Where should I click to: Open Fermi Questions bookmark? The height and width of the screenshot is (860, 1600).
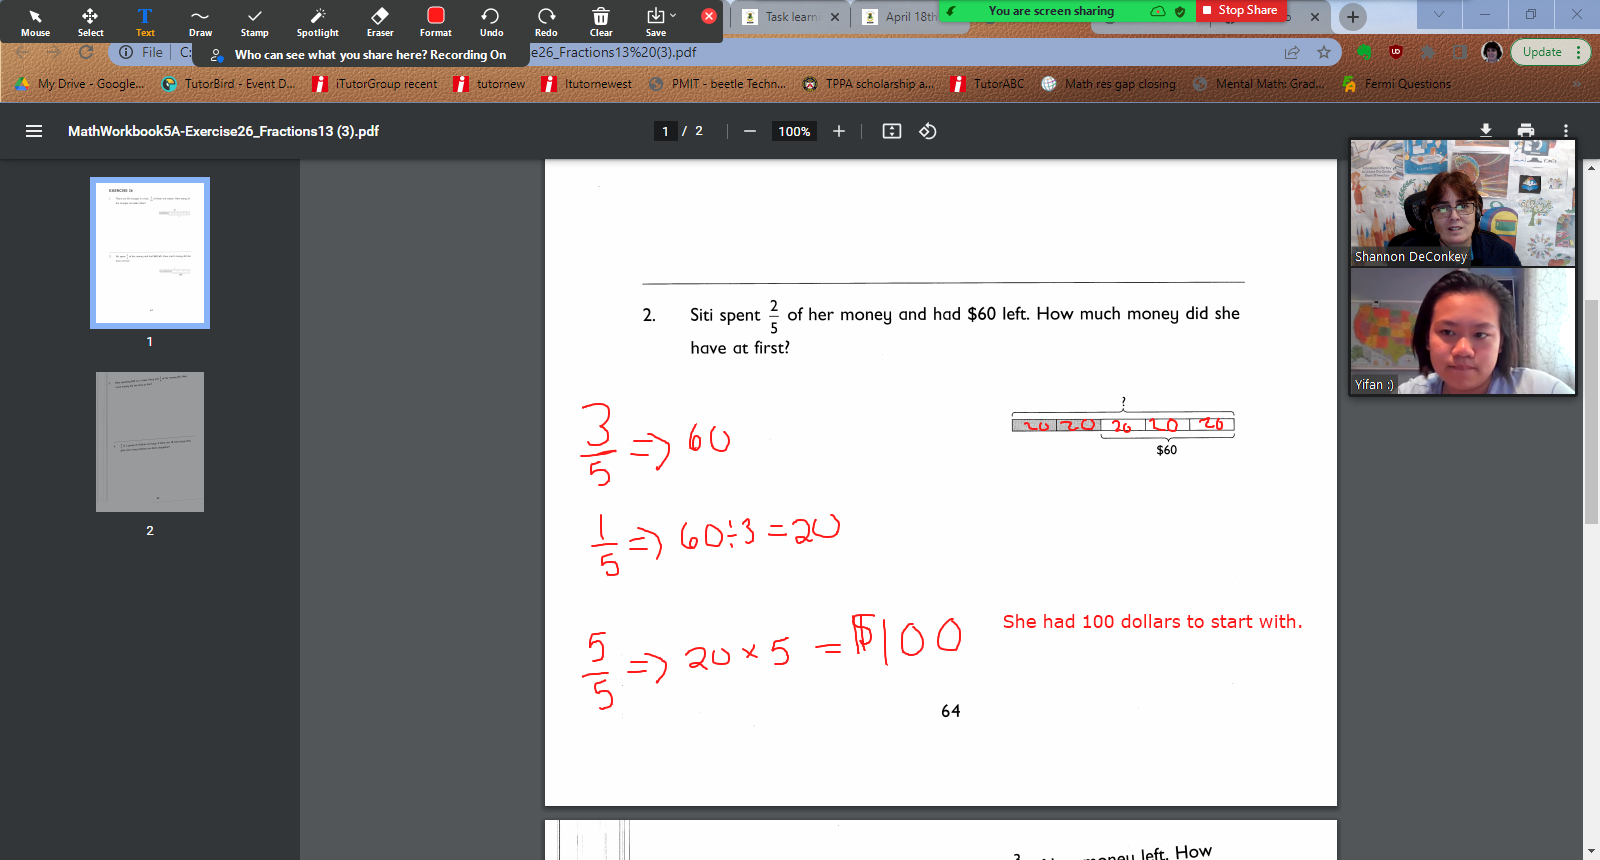1397,84
